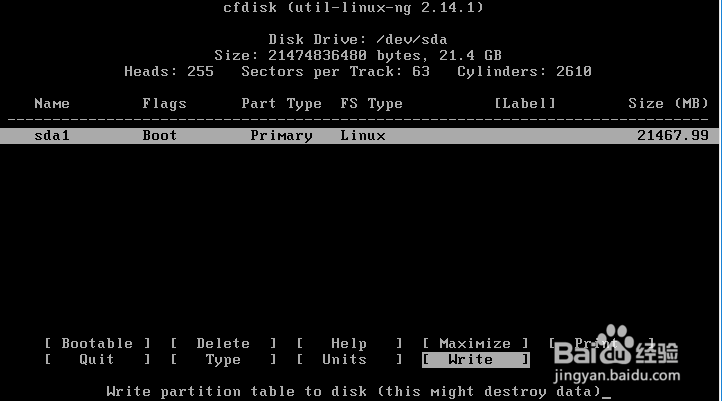
Task: Choose the Quit menu option
Action: click(97, 360)
